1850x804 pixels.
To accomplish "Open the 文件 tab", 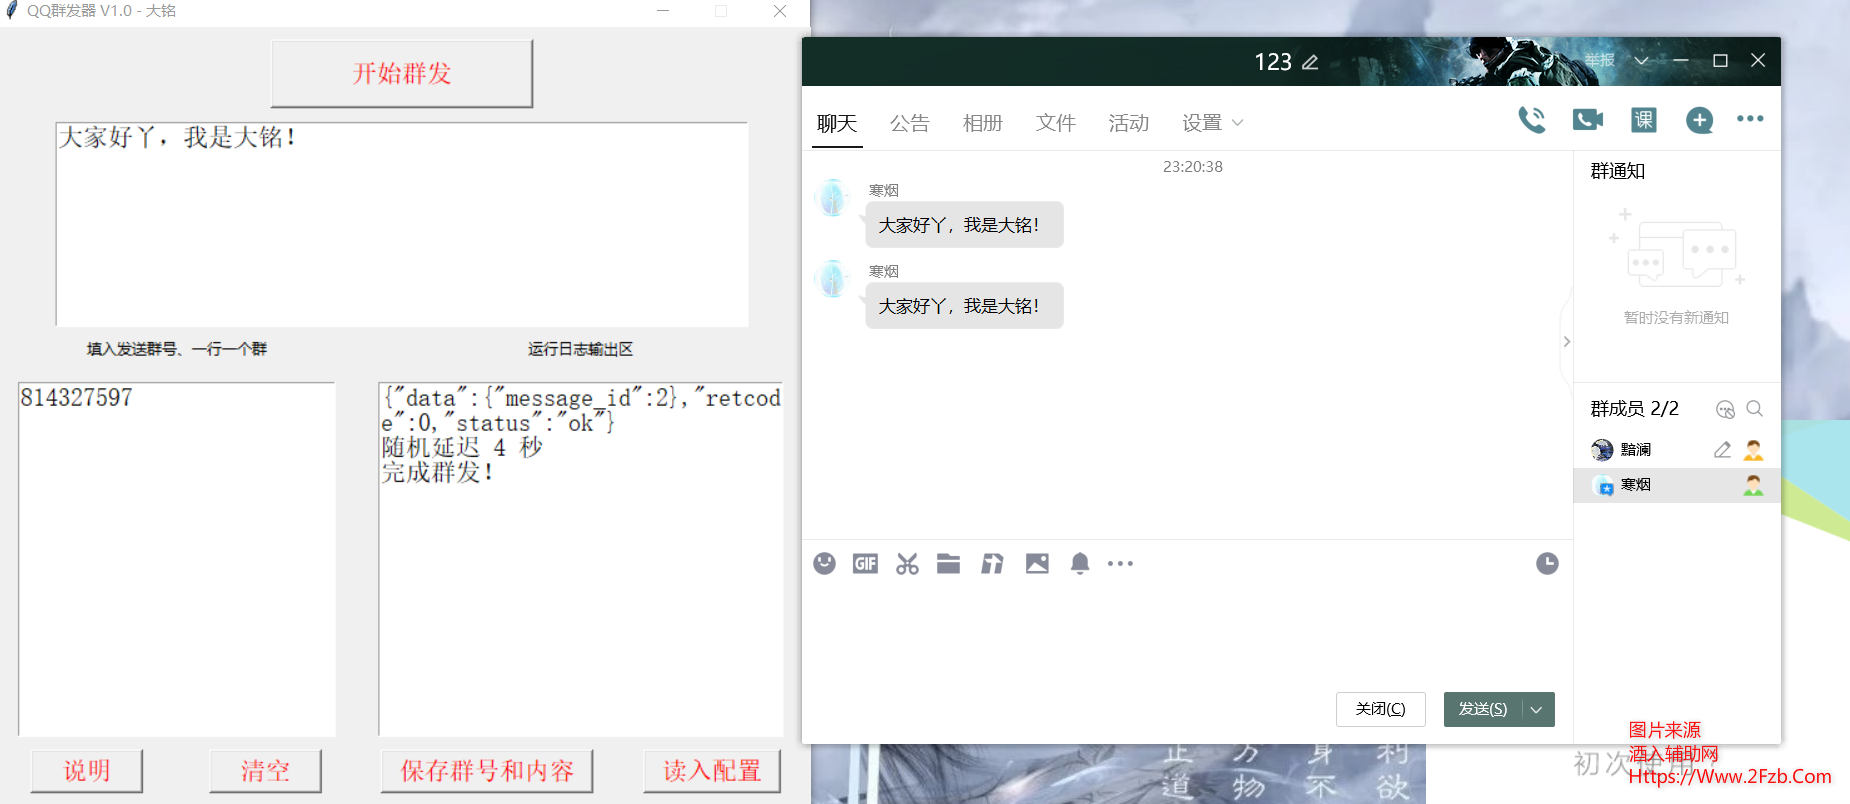I will pos(1056,123).
